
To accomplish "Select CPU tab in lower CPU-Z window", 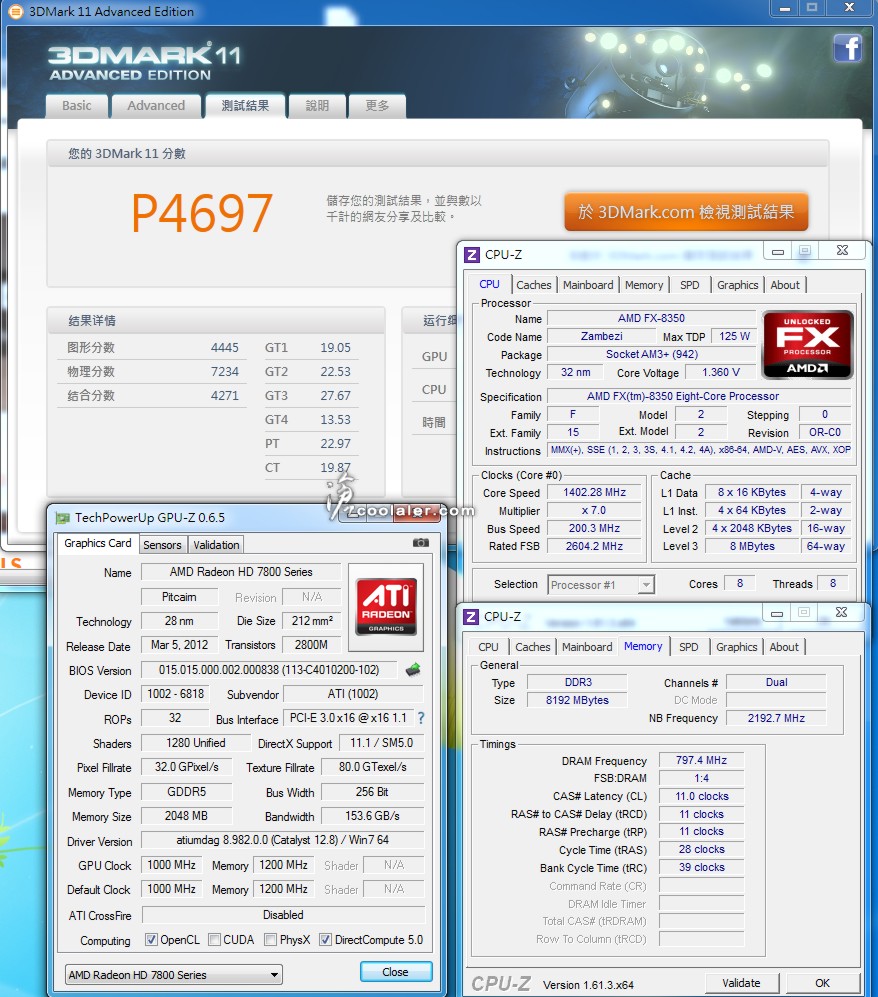I will coord(488,647).
